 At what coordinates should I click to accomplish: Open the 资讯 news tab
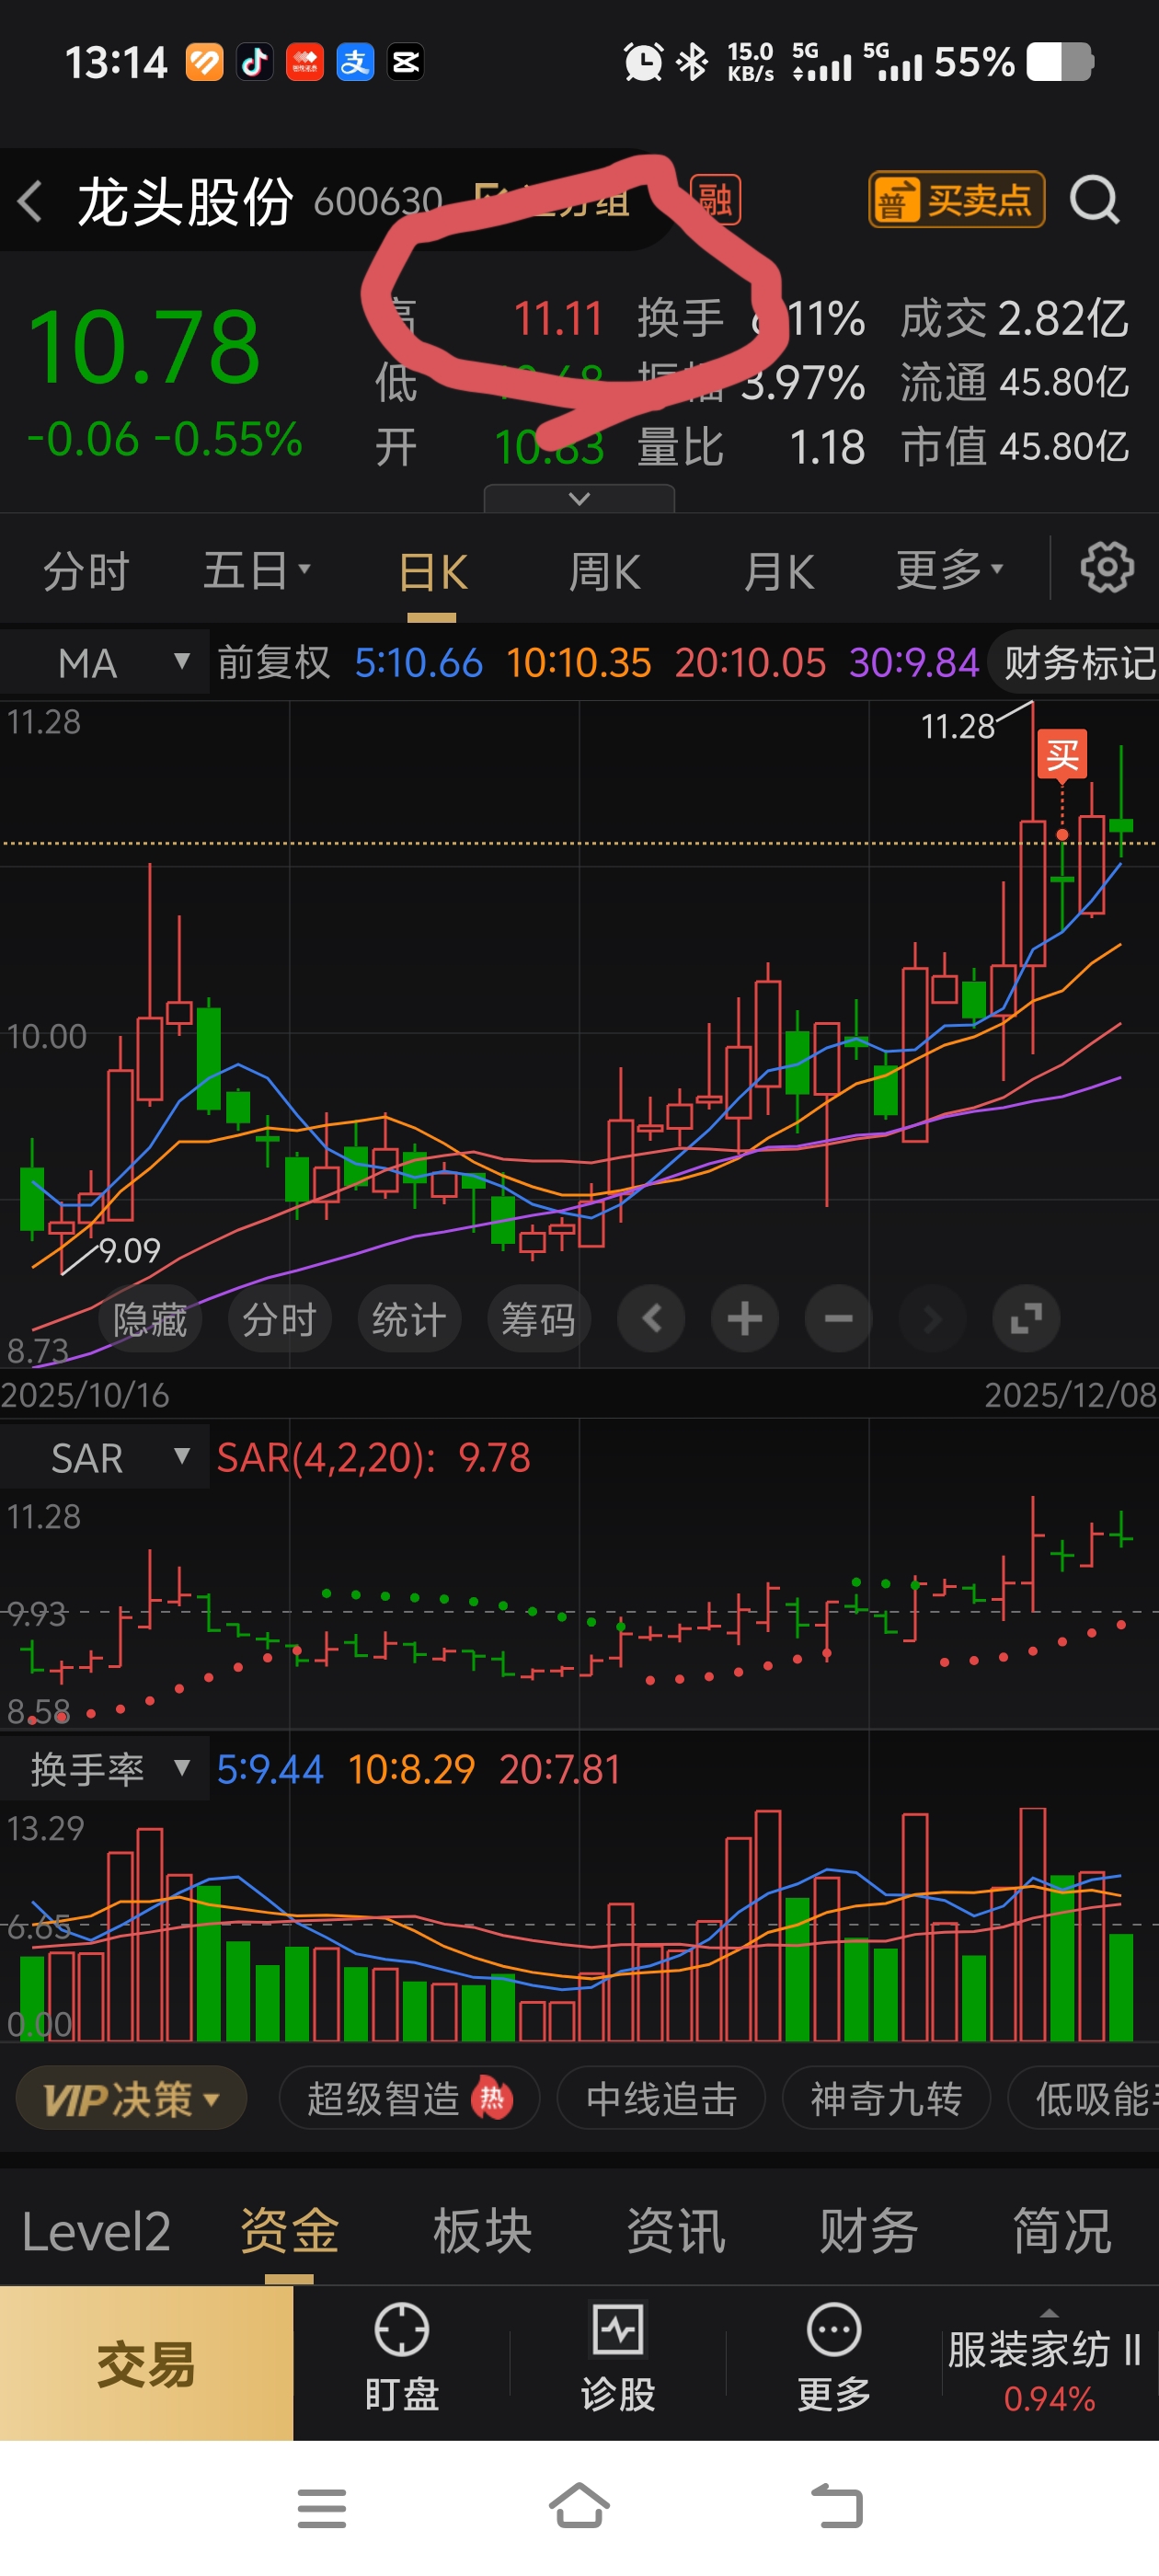675,2231
